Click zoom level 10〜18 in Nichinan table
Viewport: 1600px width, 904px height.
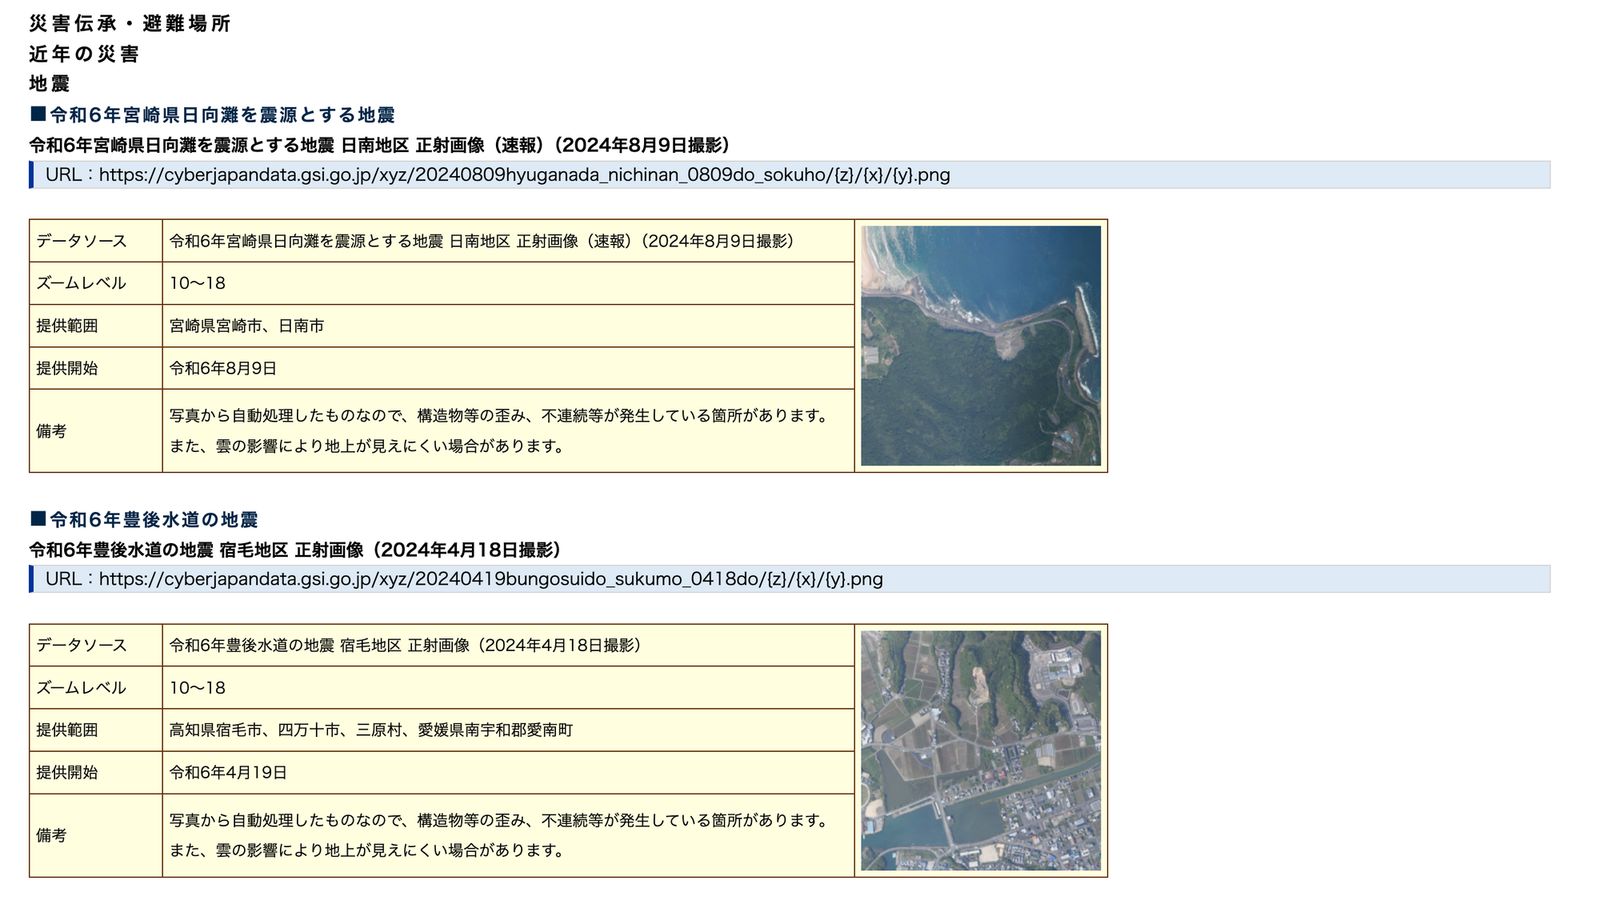tap(508, 283)
